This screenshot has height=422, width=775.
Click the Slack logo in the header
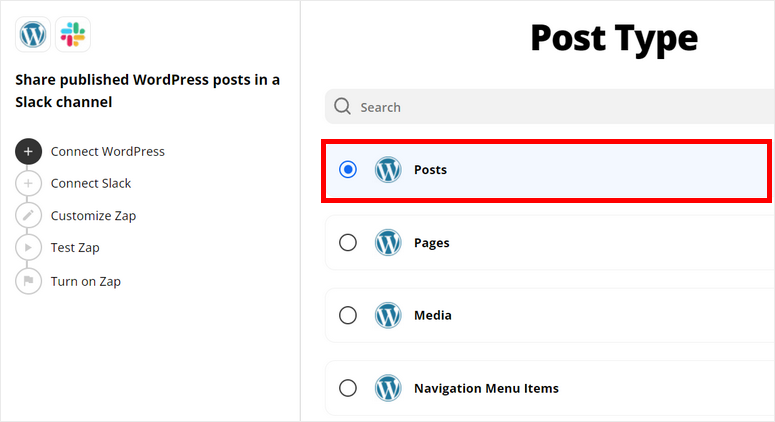click(73, 35)
